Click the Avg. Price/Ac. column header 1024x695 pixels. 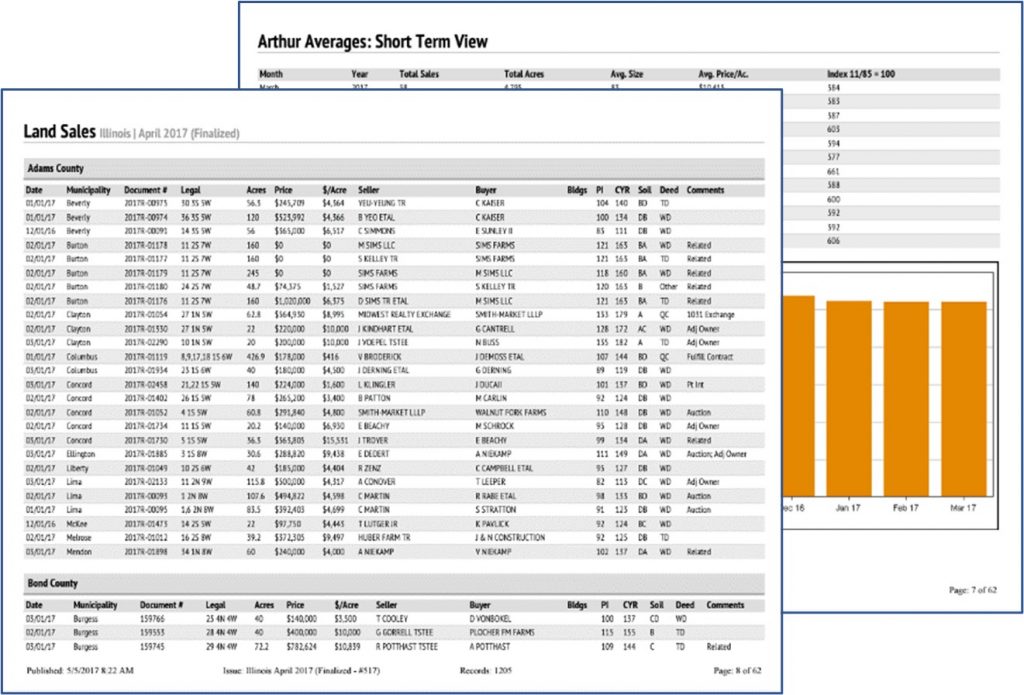729,74
